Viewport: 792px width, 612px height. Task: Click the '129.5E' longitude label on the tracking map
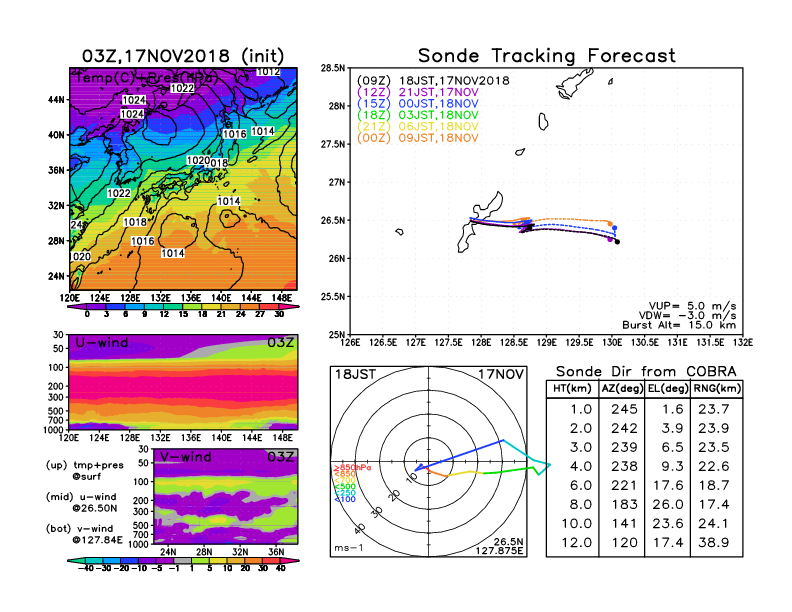pos(579,343)
